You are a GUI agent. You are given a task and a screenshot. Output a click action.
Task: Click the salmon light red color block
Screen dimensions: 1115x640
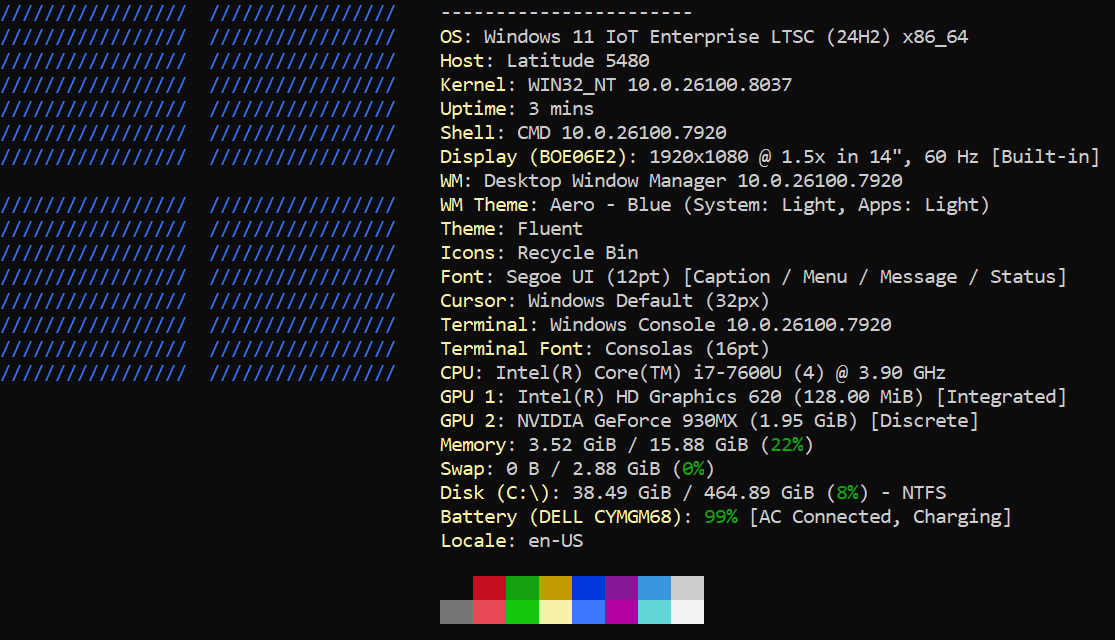489,612
